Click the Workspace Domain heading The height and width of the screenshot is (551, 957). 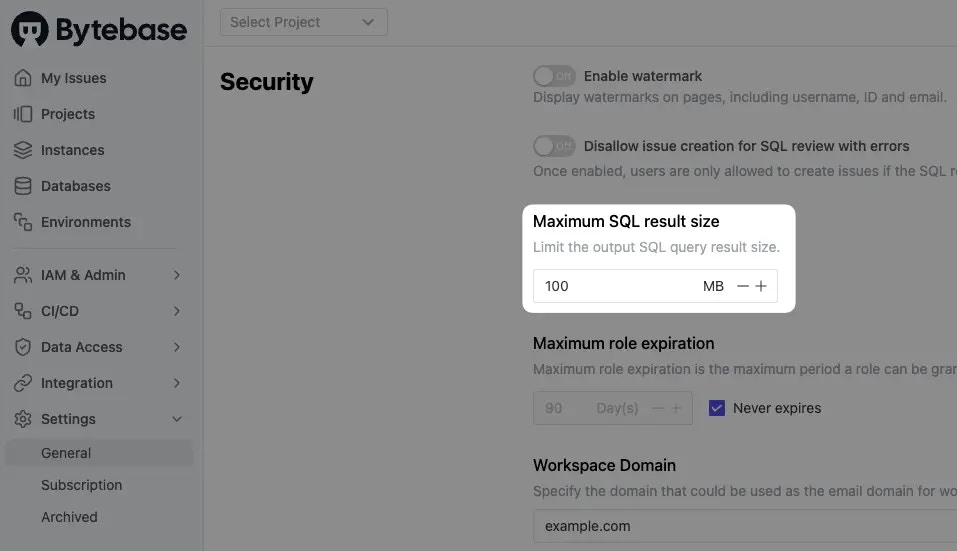604,466
